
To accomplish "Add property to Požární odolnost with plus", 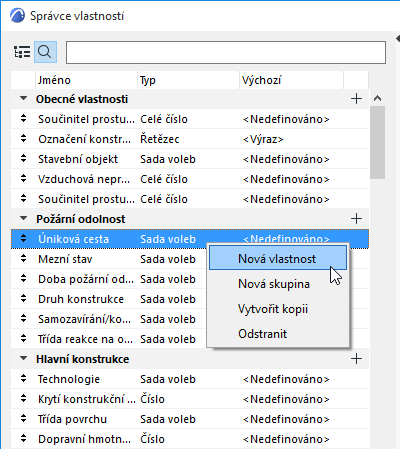I will pos(356,219).
